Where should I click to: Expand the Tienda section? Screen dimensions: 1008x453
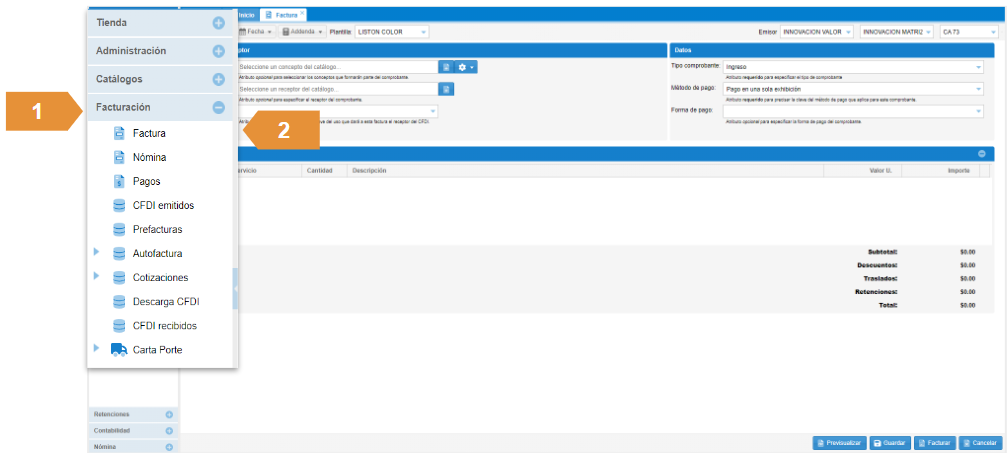point(218,23)
